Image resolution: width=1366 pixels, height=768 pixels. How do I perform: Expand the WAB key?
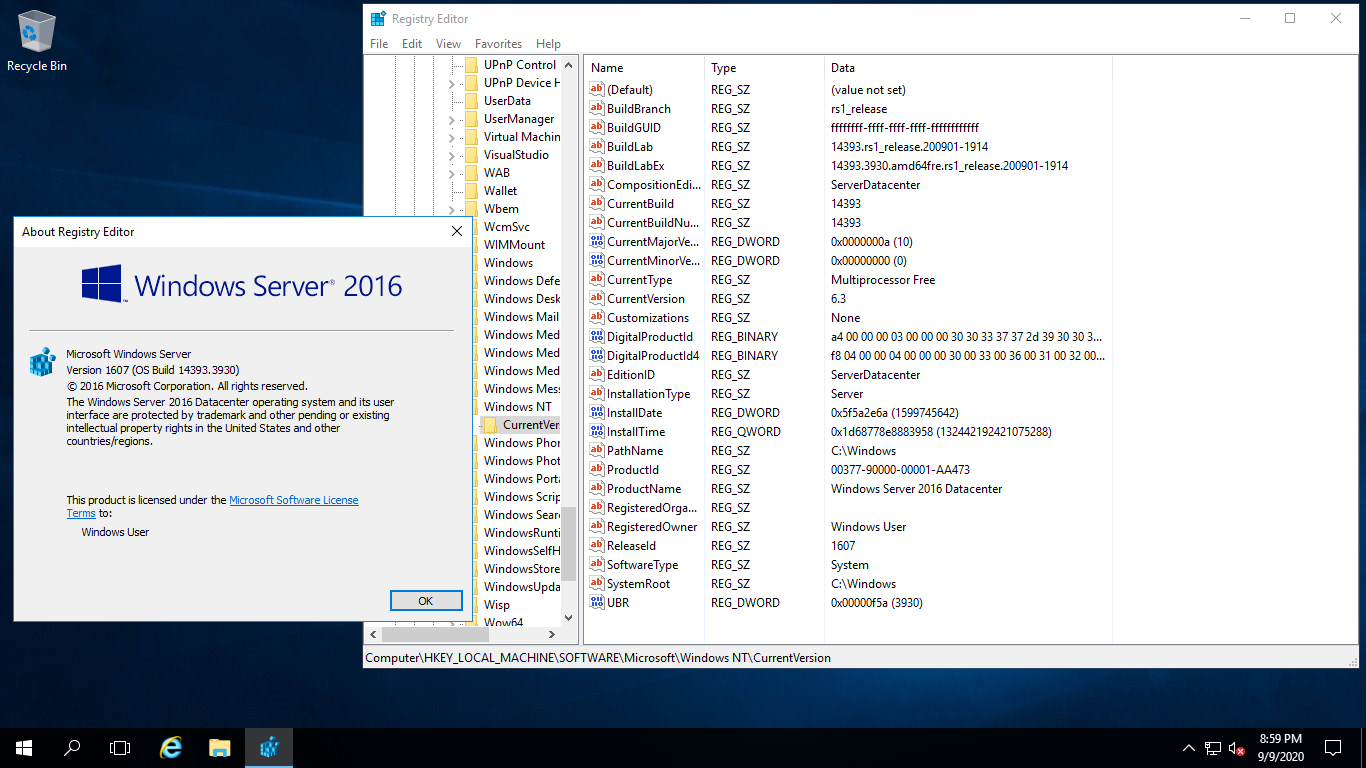coord(453,173)
